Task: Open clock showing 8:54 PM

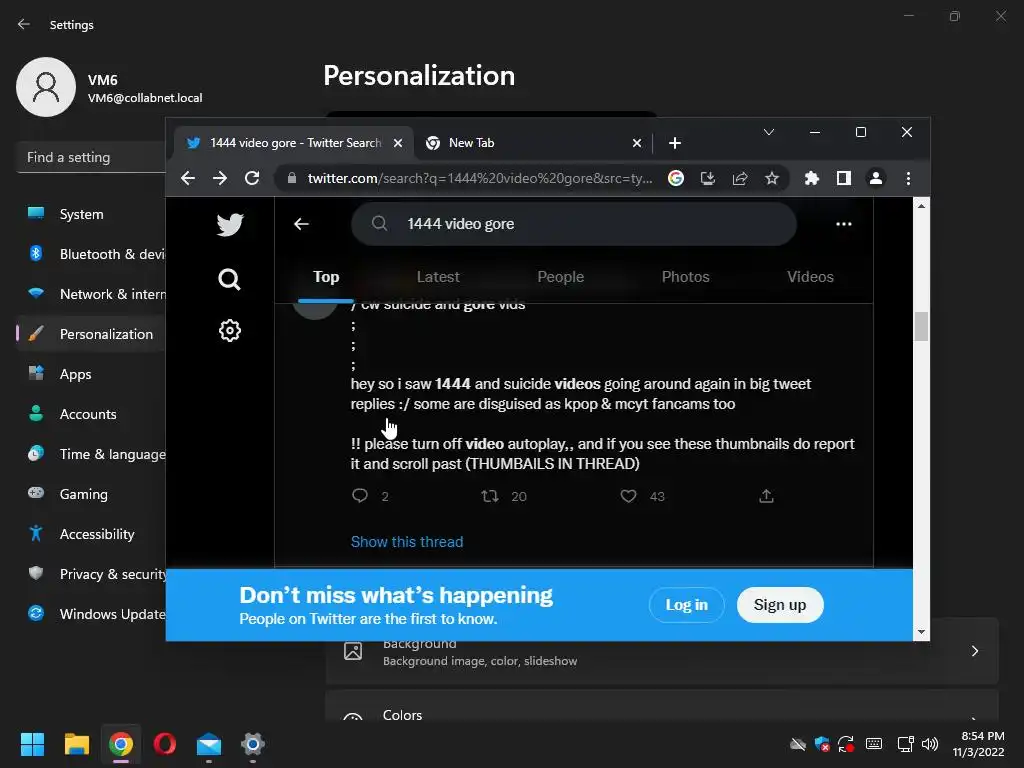Action: click(978, 744)
